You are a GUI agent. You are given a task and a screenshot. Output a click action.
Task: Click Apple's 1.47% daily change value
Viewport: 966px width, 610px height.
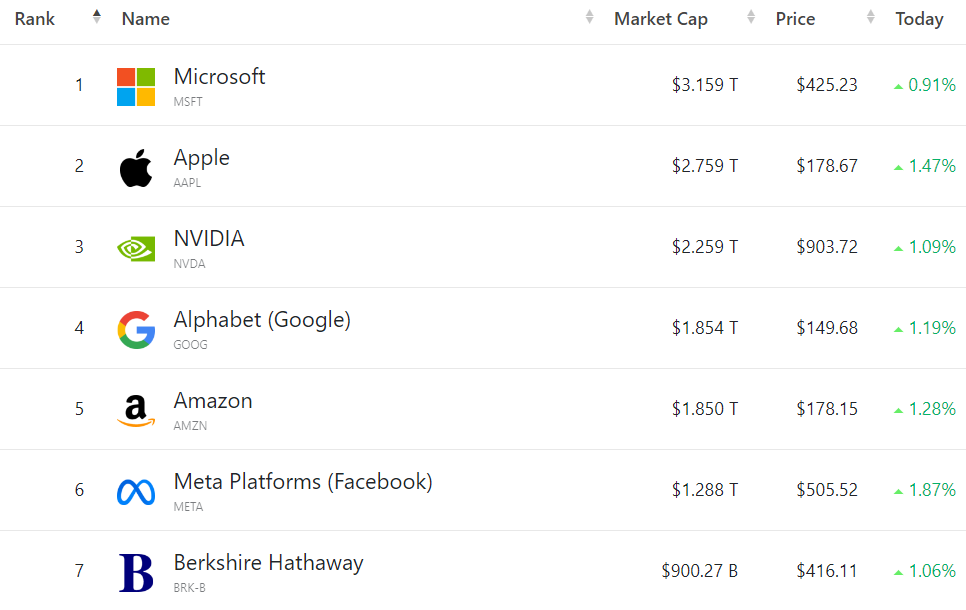pyautogui.click(x=925, y=166)
